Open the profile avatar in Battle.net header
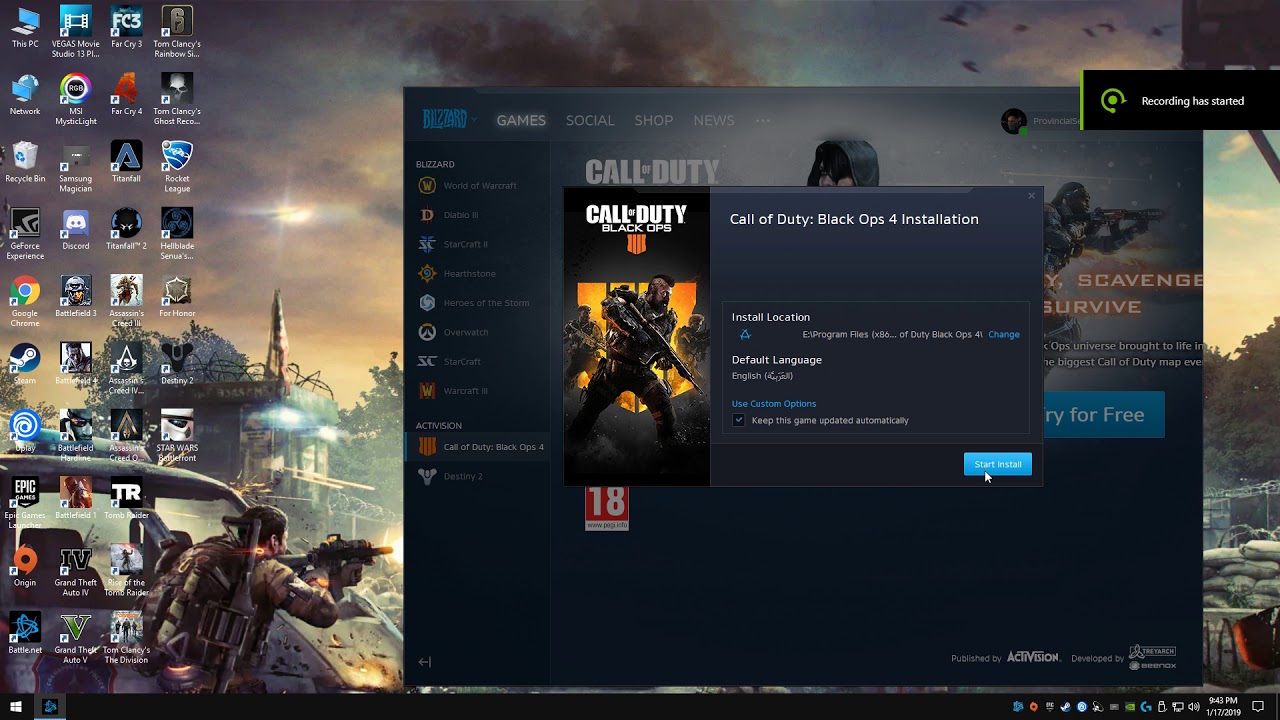This screenshot has height=720, width=1280. tap(1013, 121)
